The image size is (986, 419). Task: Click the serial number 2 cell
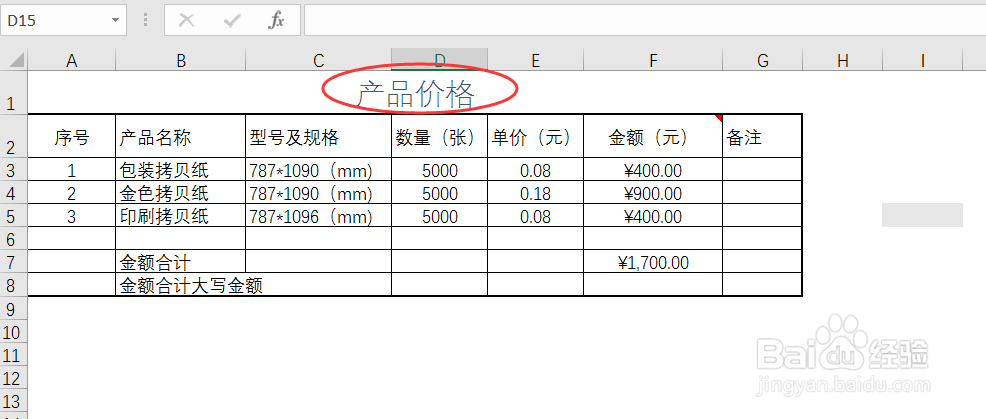(72, 193)
